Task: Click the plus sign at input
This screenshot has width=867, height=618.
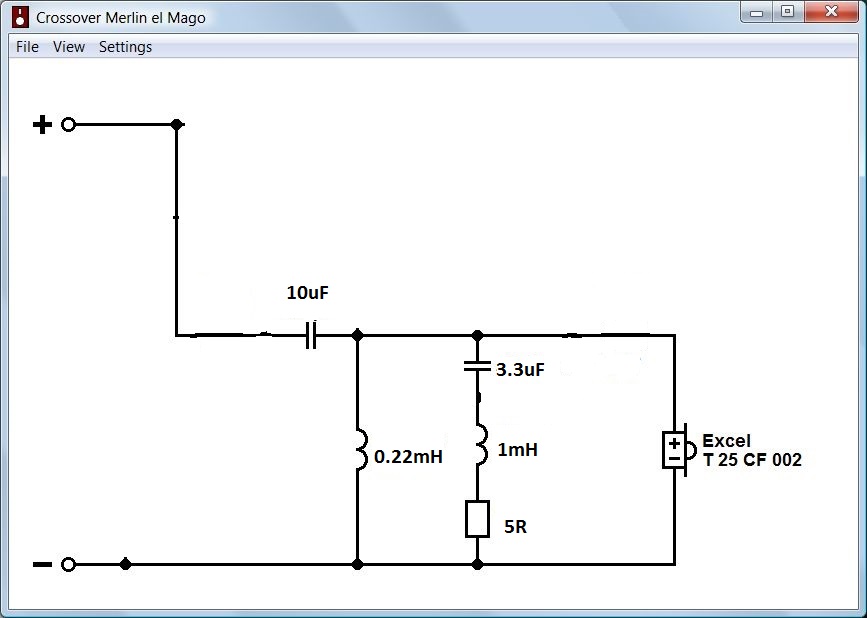Action: pyautogui.click(x=42, y=125)
